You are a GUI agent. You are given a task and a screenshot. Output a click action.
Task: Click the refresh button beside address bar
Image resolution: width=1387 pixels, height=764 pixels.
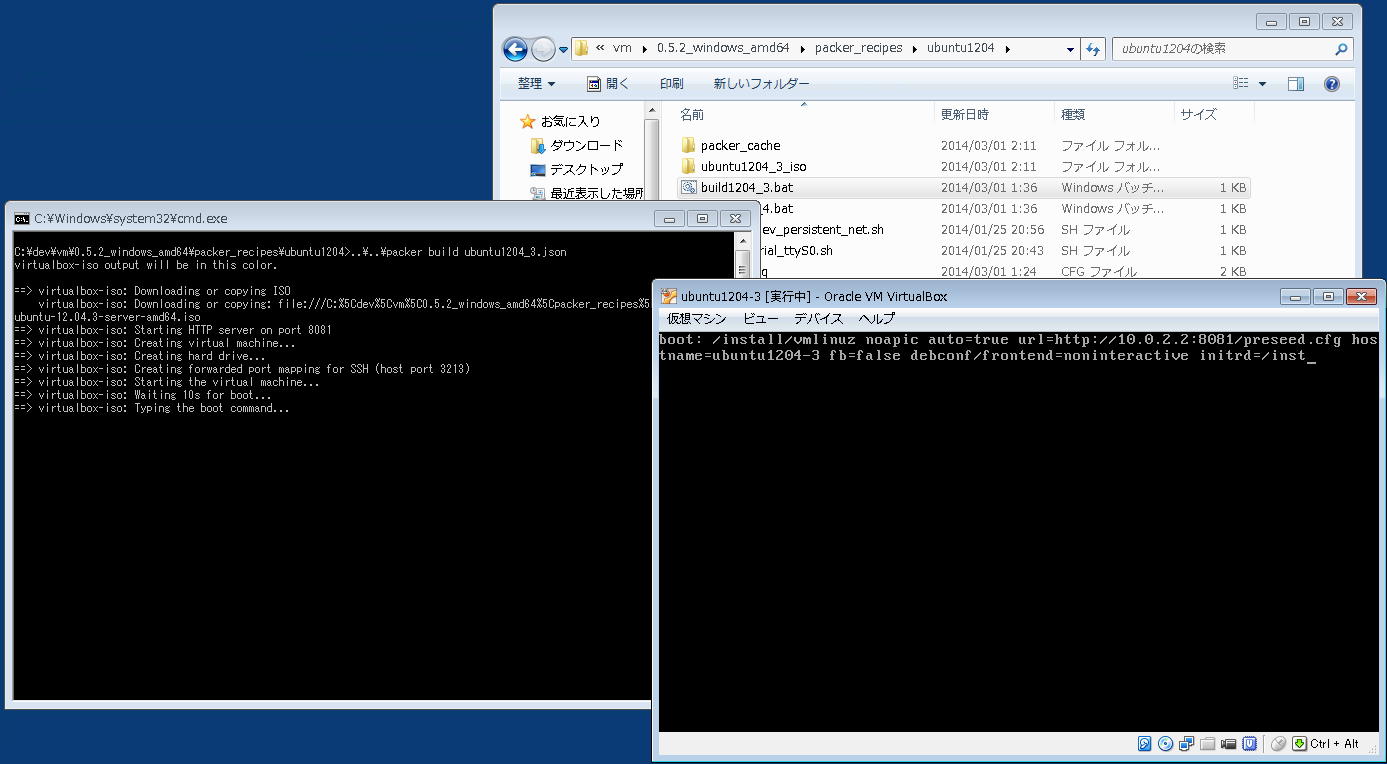(x=1094, y=49)
